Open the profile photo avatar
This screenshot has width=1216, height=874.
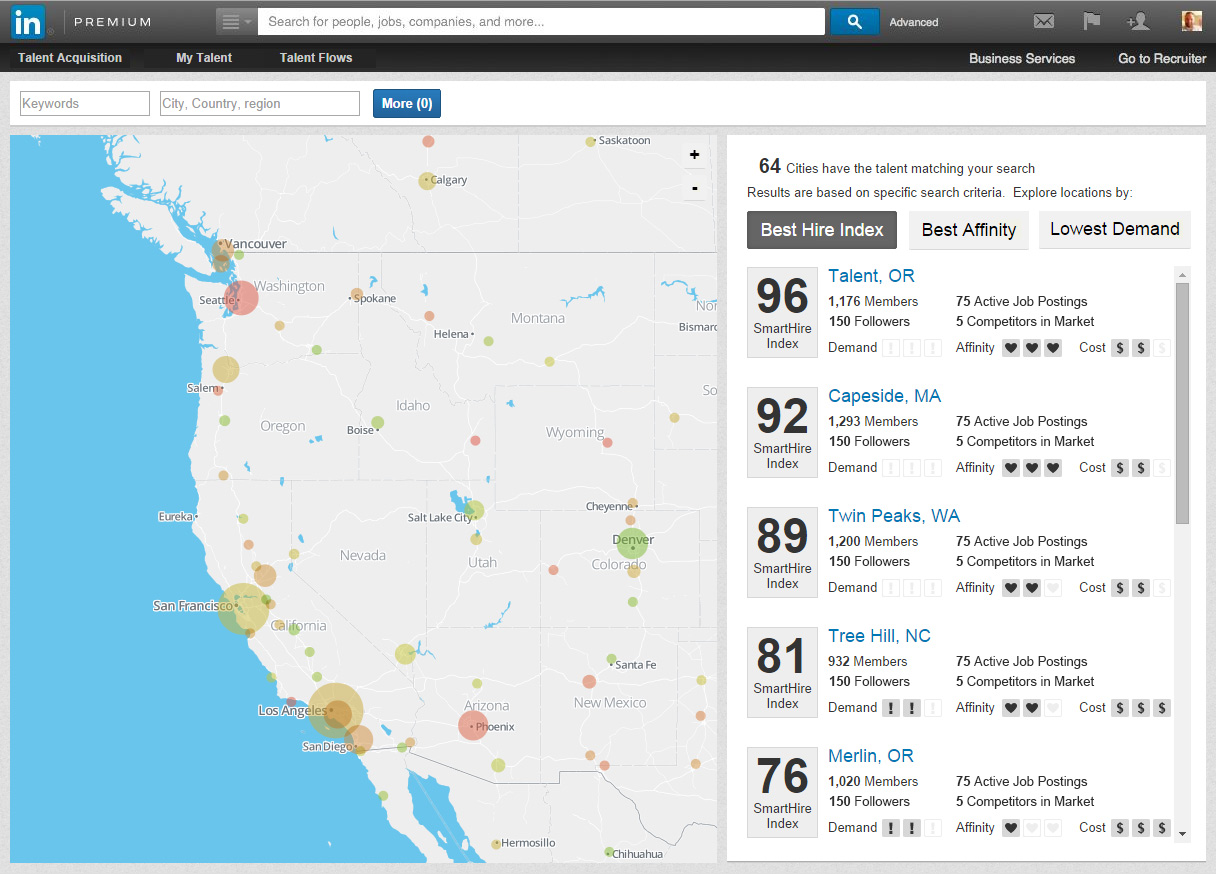(1191, 21)
